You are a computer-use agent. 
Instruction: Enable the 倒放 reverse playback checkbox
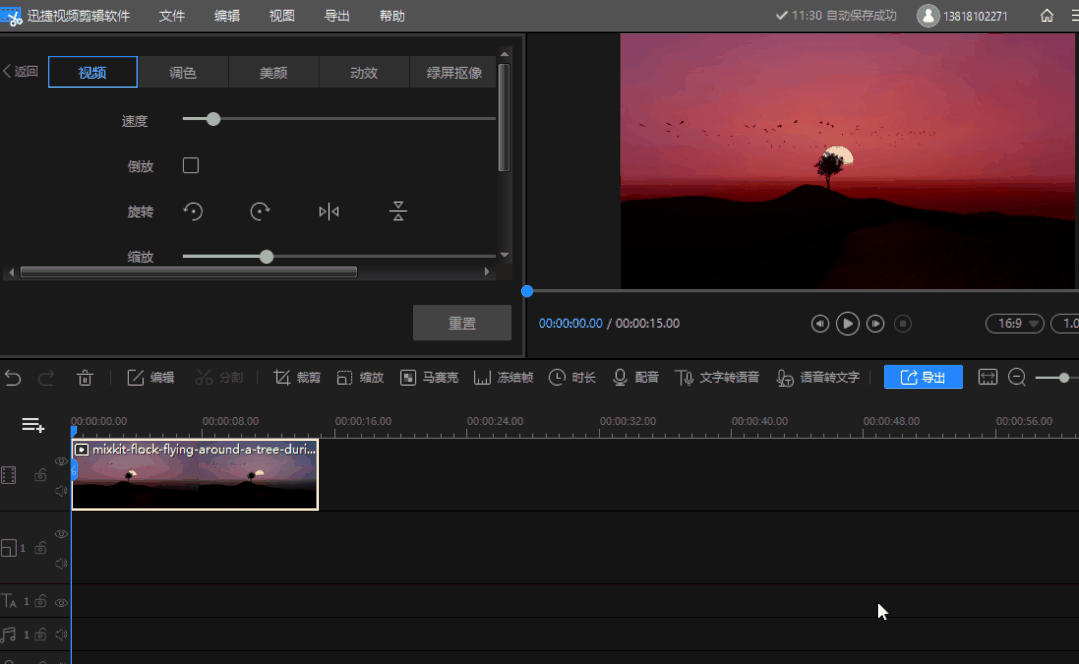[191, 166]
